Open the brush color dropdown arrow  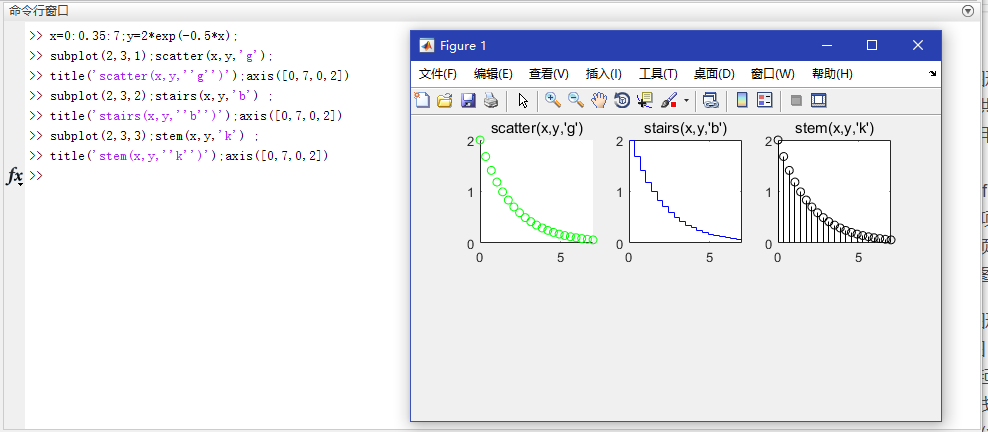click(x=686, y=101)
